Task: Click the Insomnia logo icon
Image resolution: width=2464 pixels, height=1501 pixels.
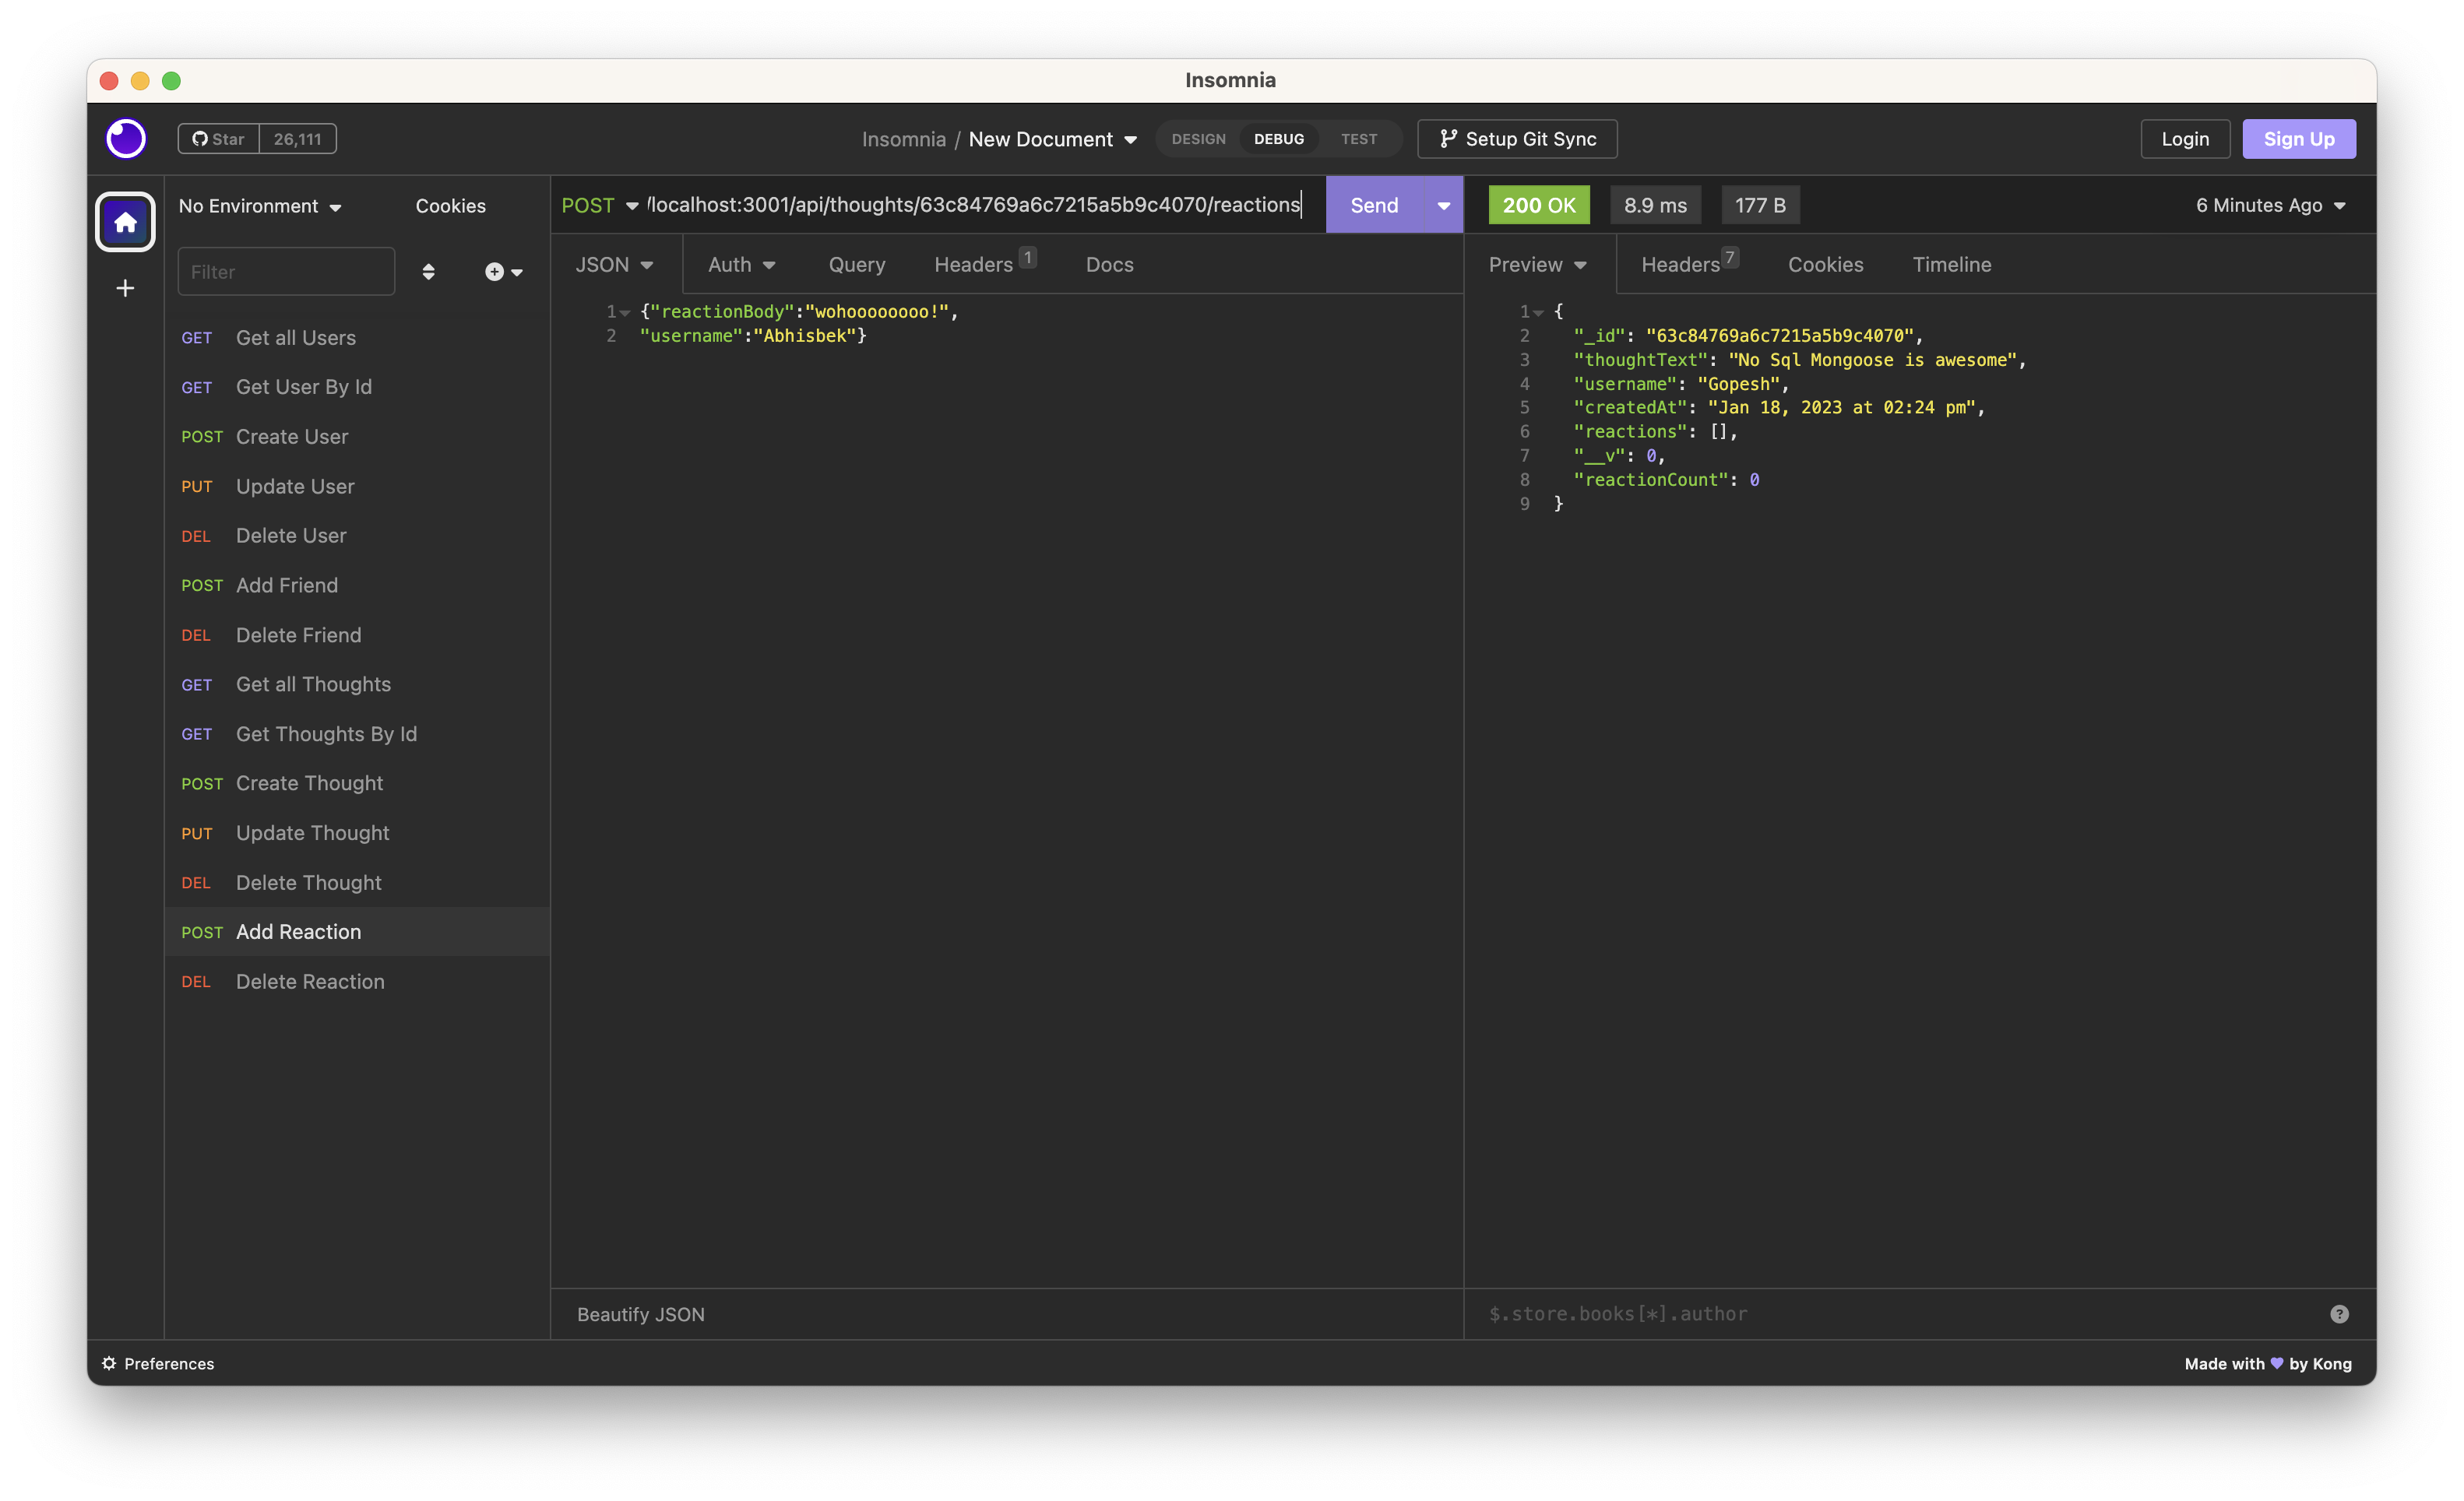Action: coord(126,139)
